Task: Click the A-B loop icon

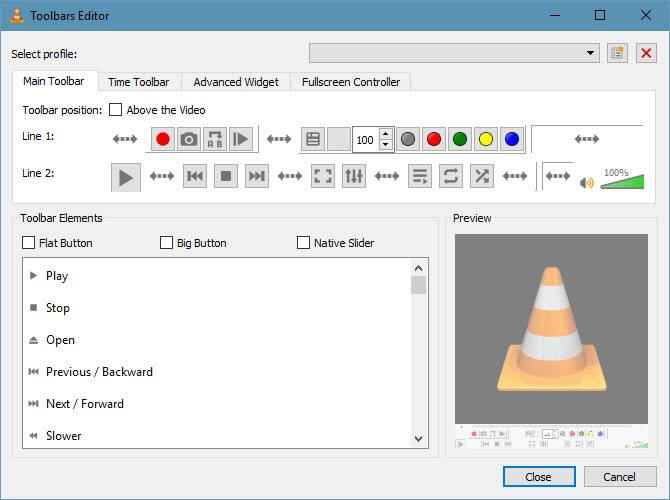Action: coord(215,139)
